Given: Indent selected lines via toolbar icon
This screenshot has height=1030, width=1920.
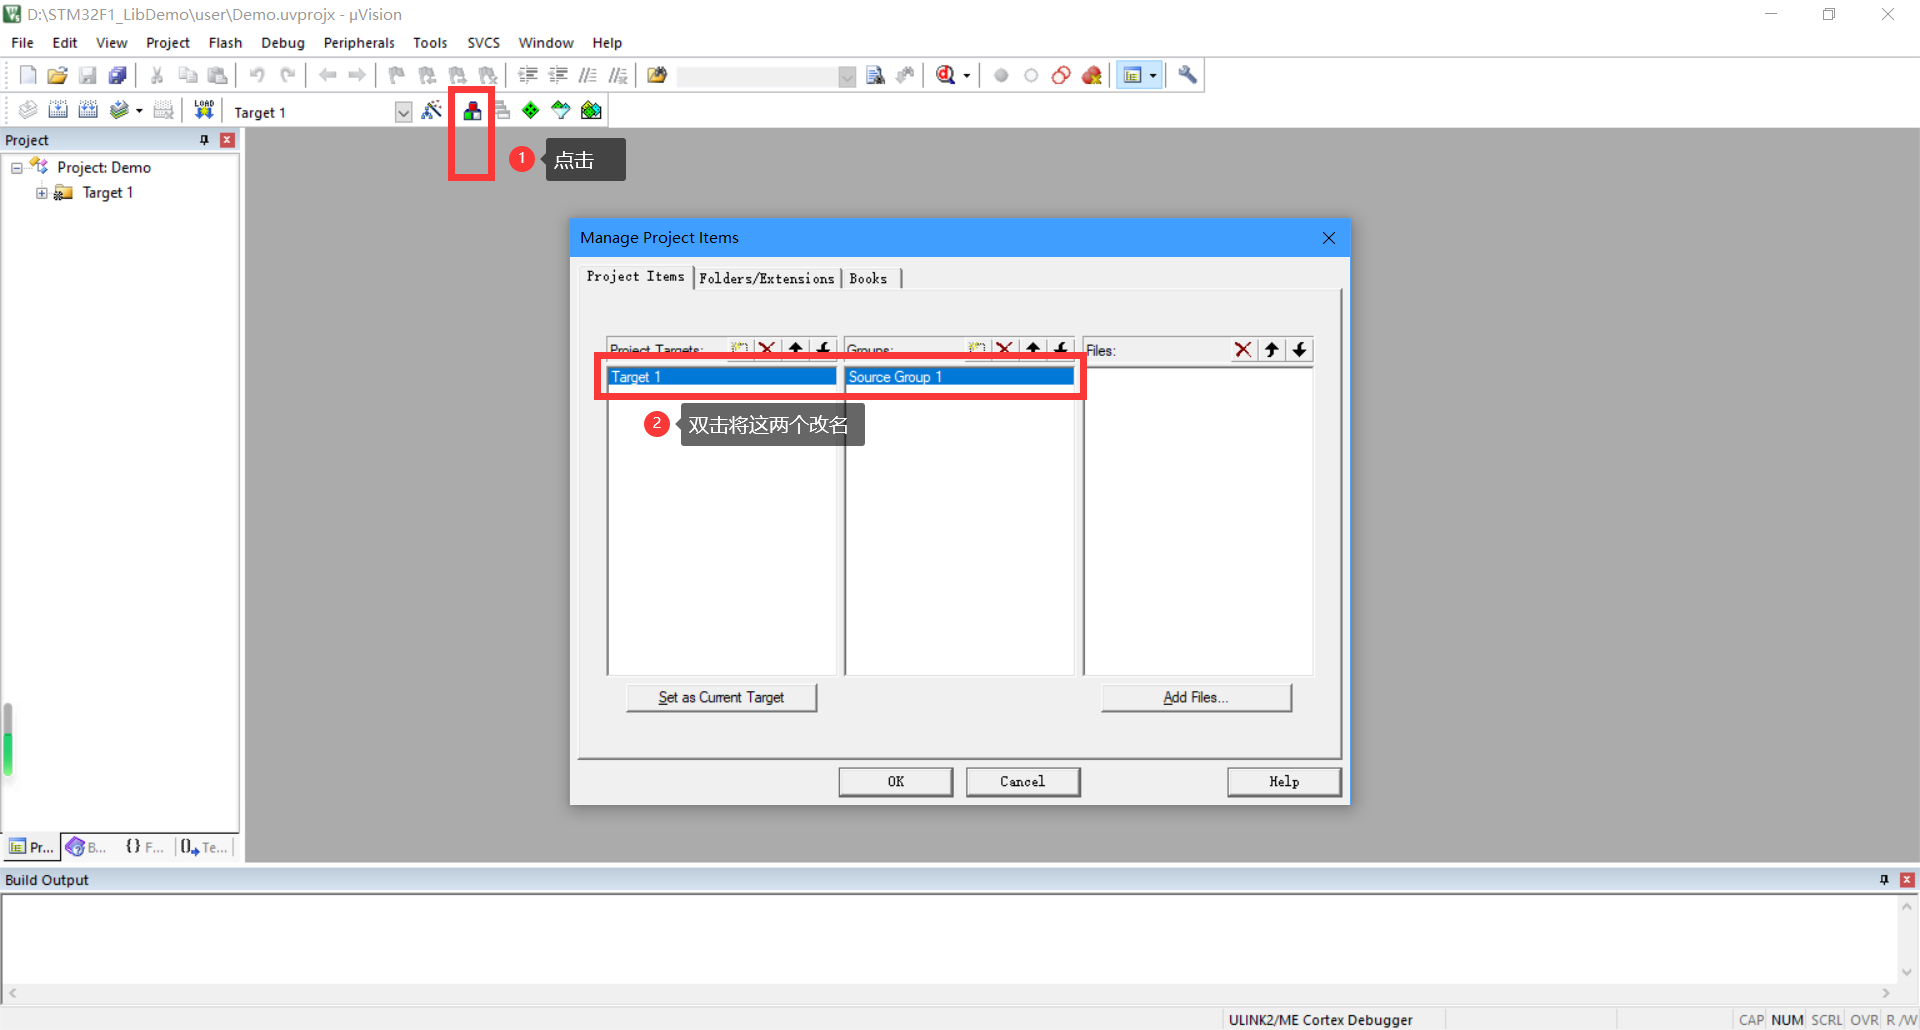Looking at the screenshot, I should tap(528, 75).
